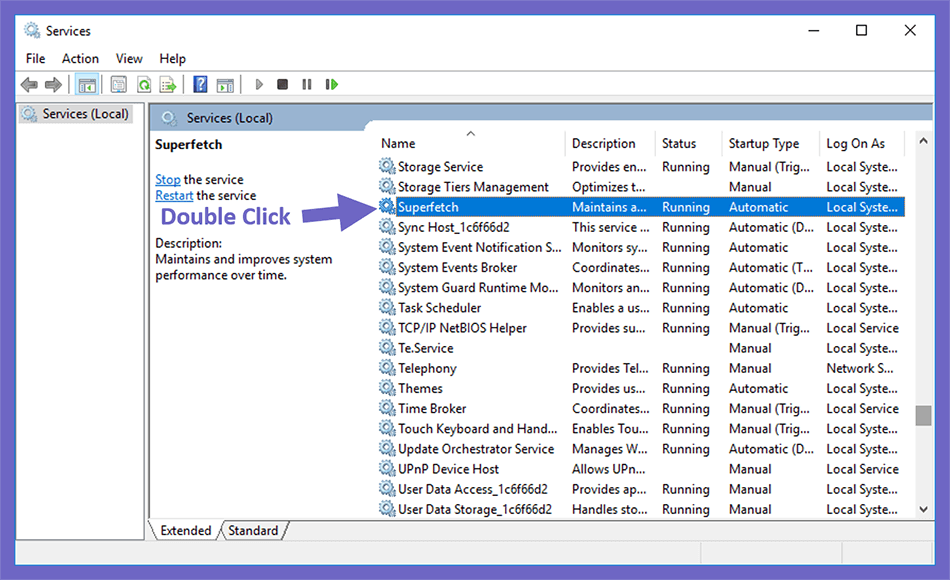Click Running status of Task Scheduler row
The width and height of the screenshot is (950, 580).
coord(685,308)
